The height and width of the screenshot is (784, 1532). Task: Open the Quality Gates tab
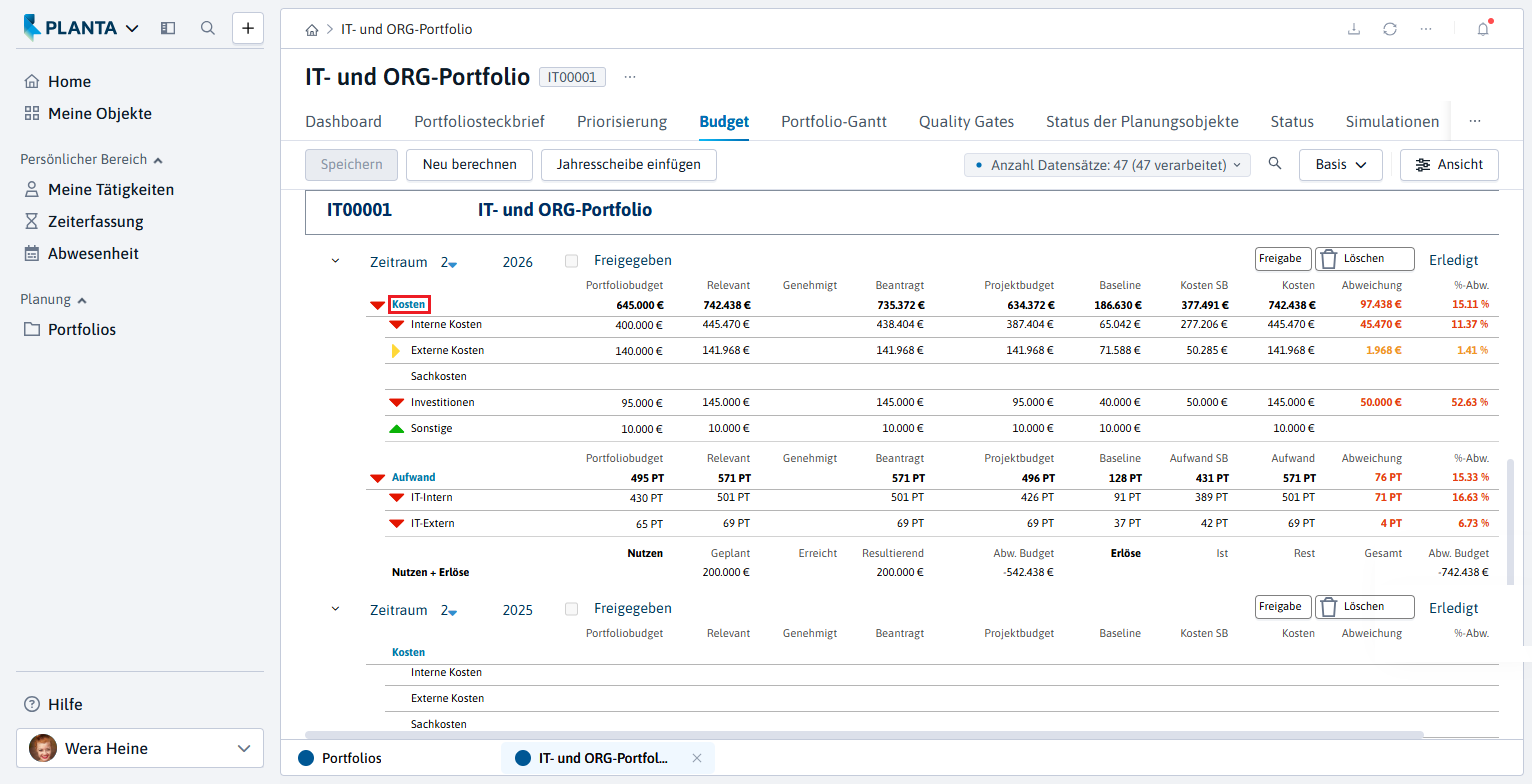coord(966,121)
